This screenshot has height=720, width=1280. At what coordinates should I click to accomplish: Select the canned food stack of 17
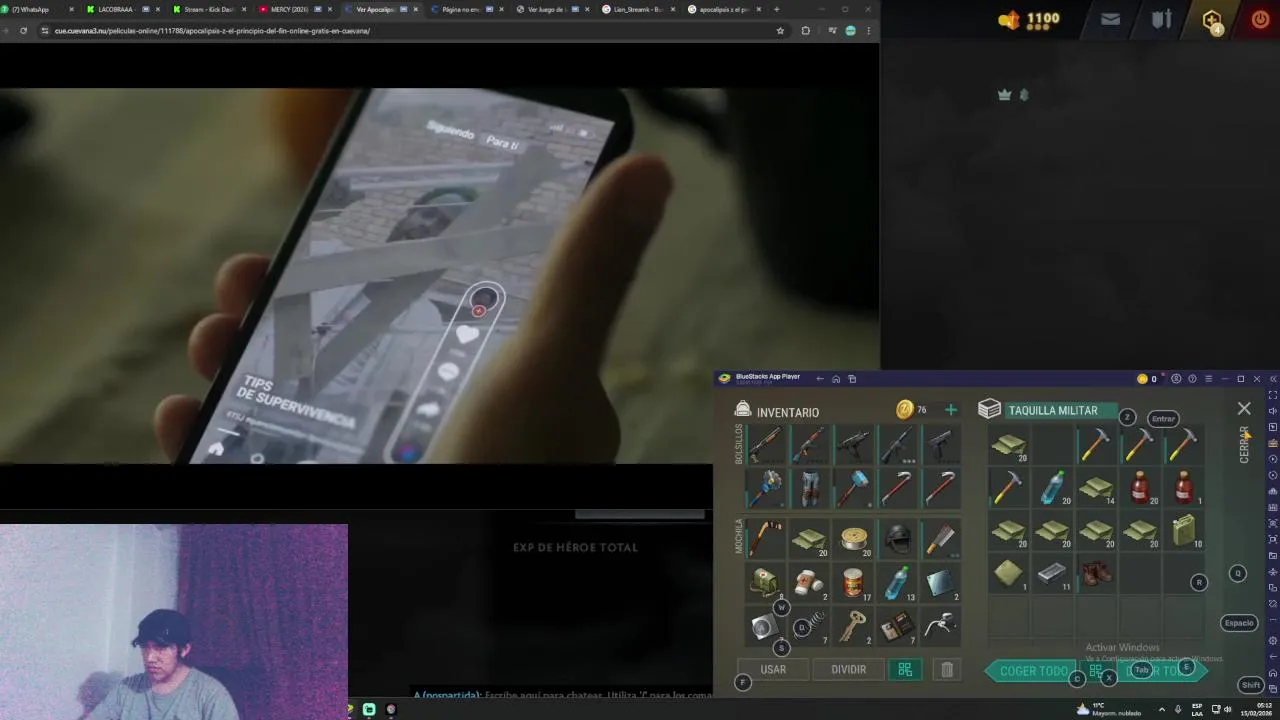pyautogui.click(x=853, y=583)
